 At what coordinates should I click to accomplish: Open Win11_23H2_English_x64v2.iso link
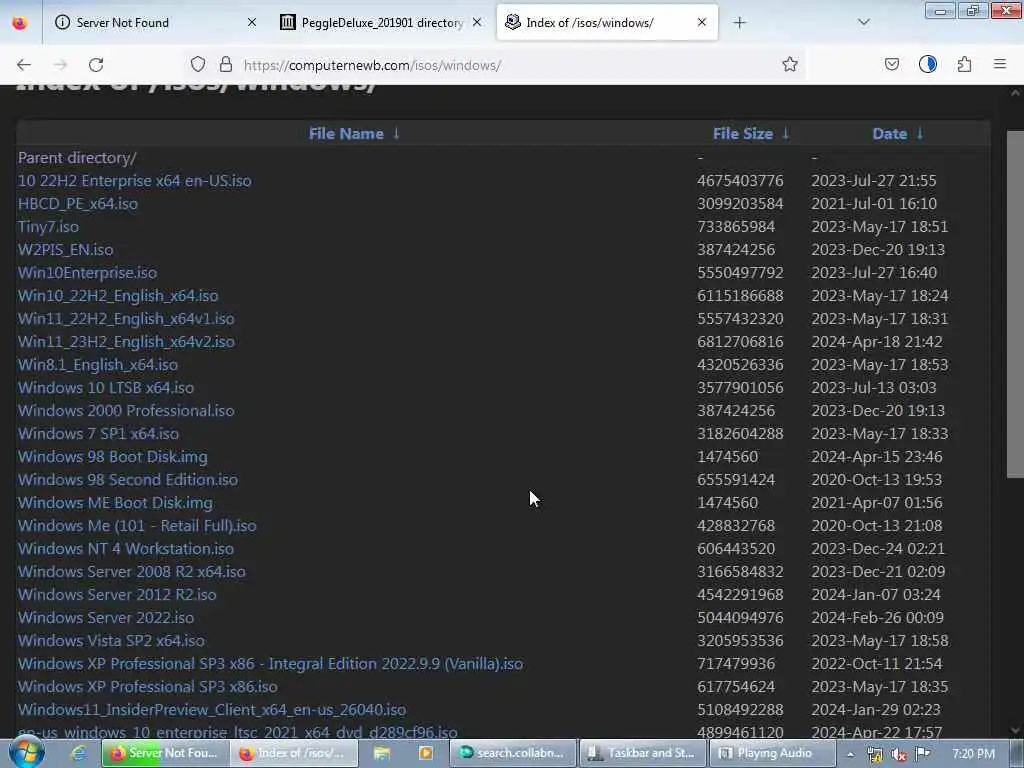click(x=126, y=342)
